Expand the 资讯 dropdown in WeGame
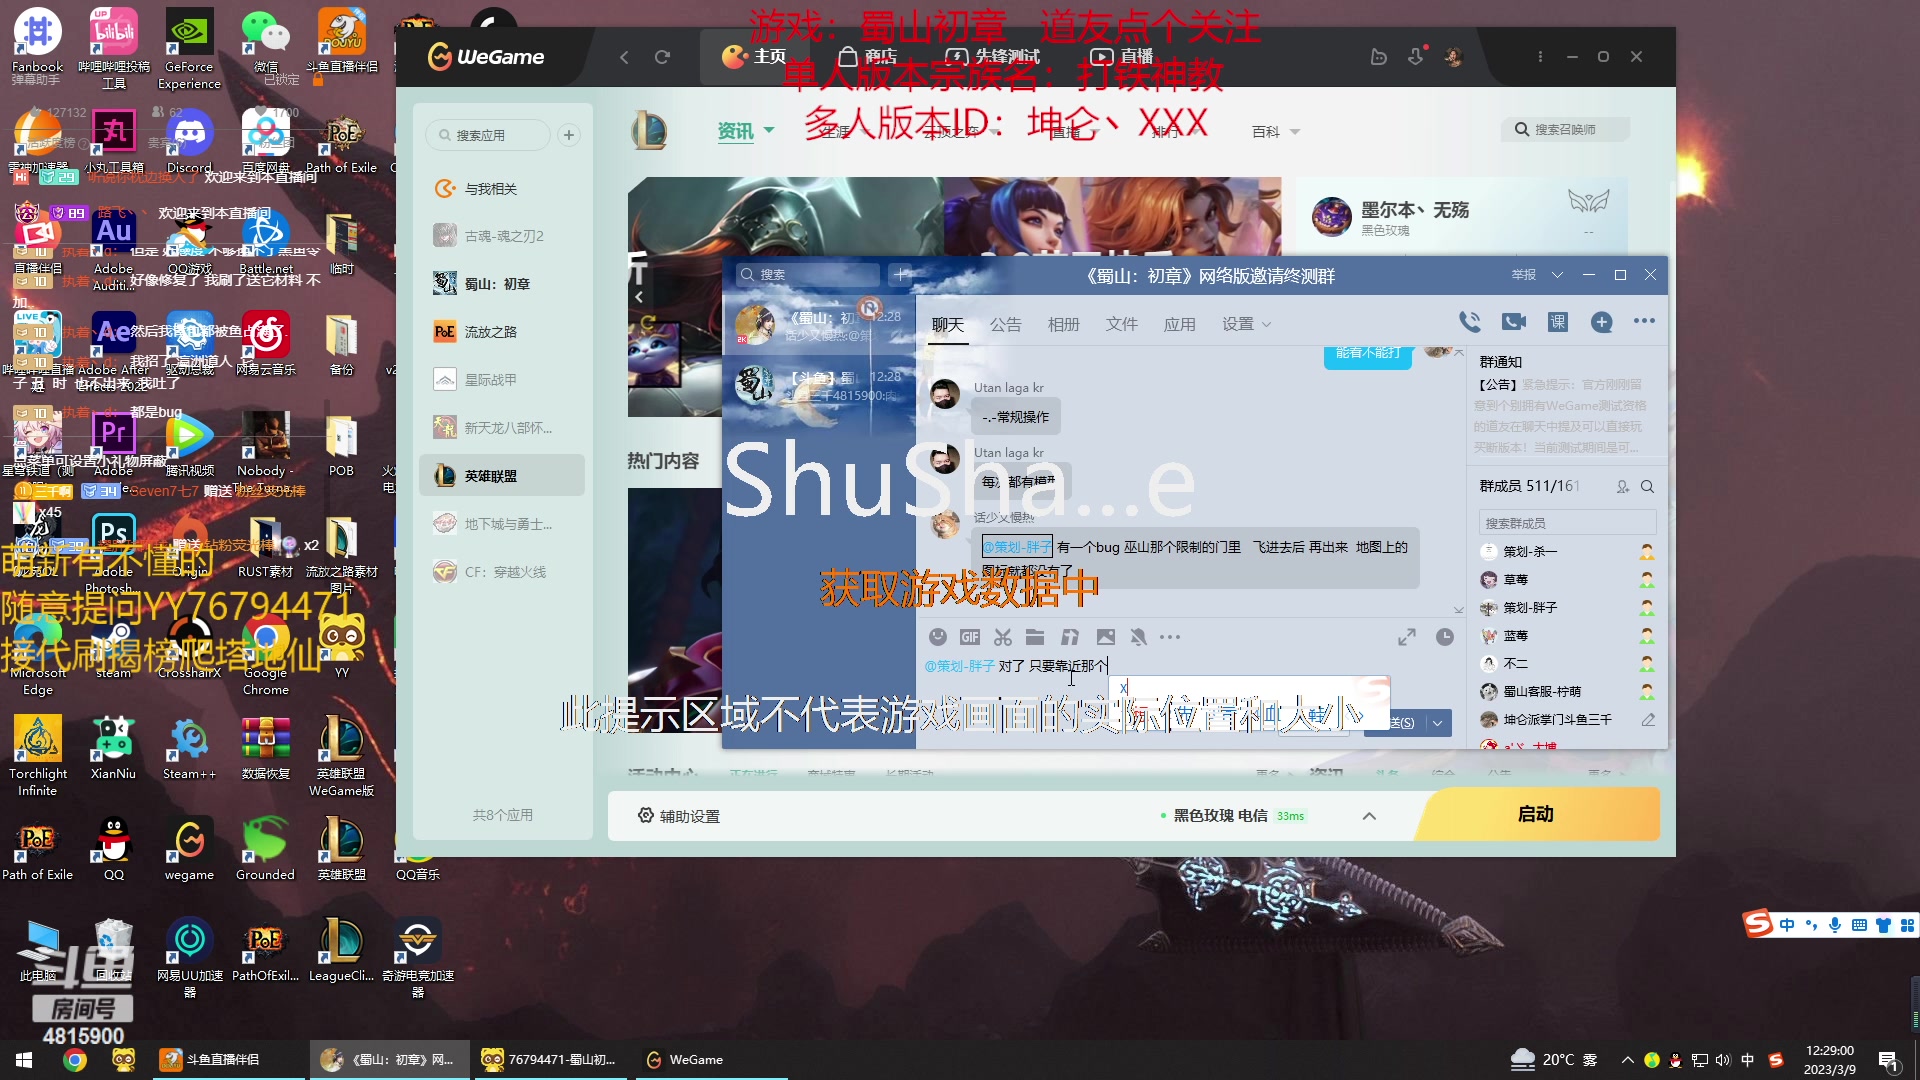Image resolution: width=1920 pixels, height=1080 pixels. [769, 131]
